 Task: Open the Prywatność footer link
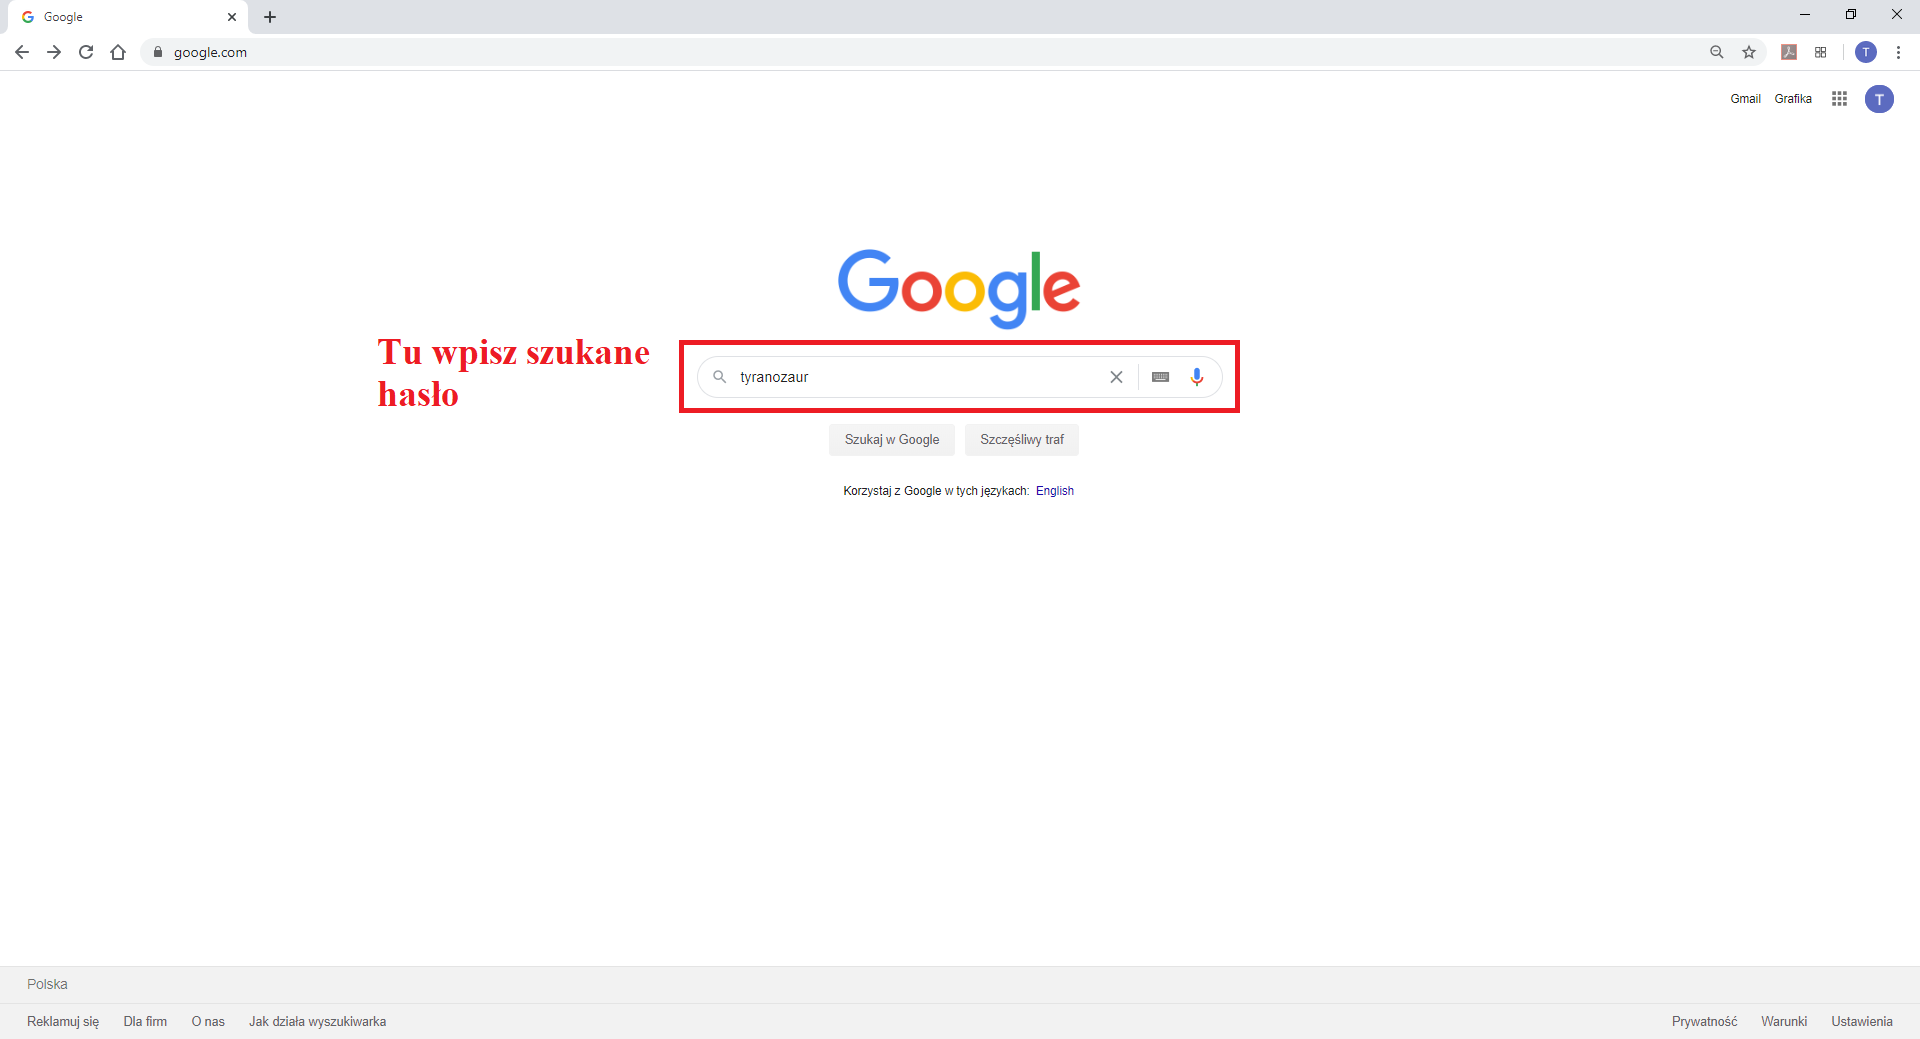[x=1705, y=1022]
